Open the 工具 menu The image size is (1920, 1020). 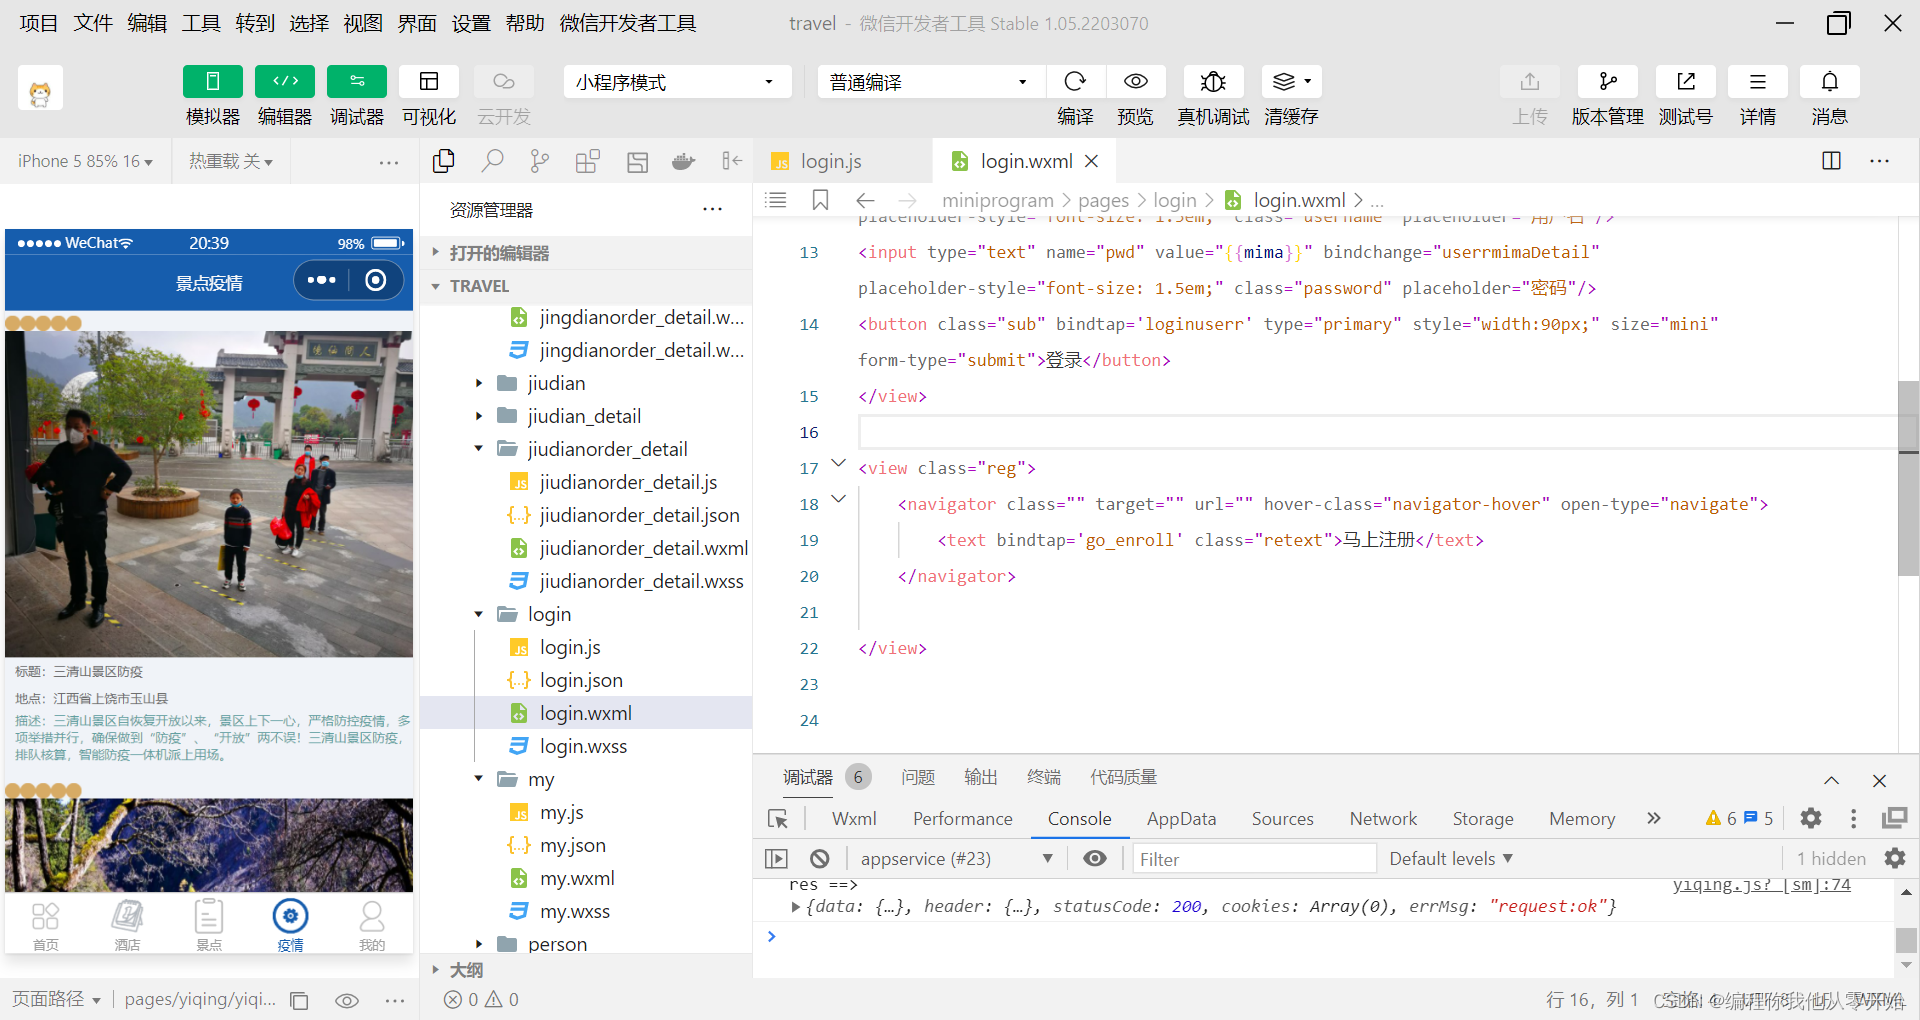pyautogui.click(x=201, y=23)
